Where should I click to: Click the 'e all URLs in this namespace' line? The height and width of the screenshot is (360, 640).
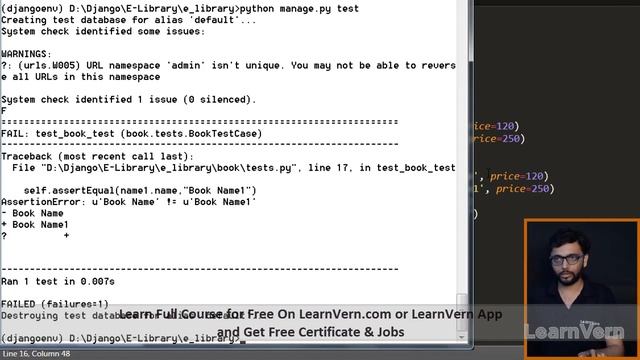point(80,77)
